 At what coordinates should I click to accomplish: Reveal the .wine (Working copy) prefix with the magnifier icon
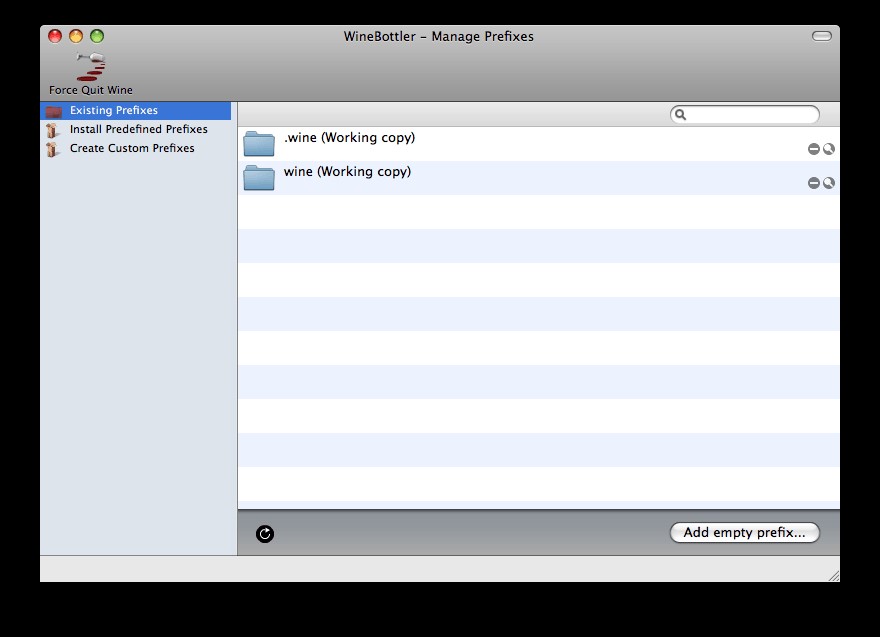pyautogui.click(x=828, y=149)
